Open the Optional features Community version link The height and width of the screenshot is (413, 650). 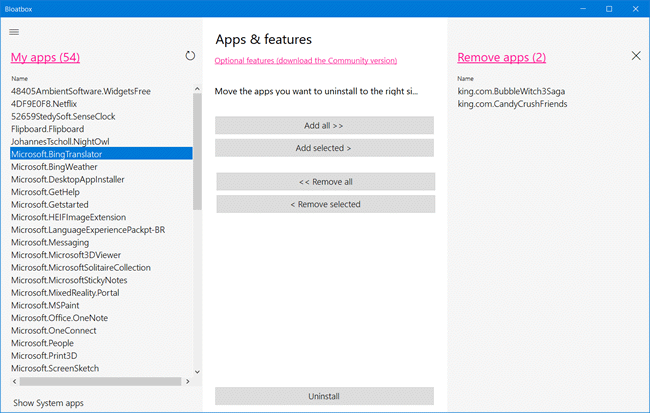pos(306,61)
